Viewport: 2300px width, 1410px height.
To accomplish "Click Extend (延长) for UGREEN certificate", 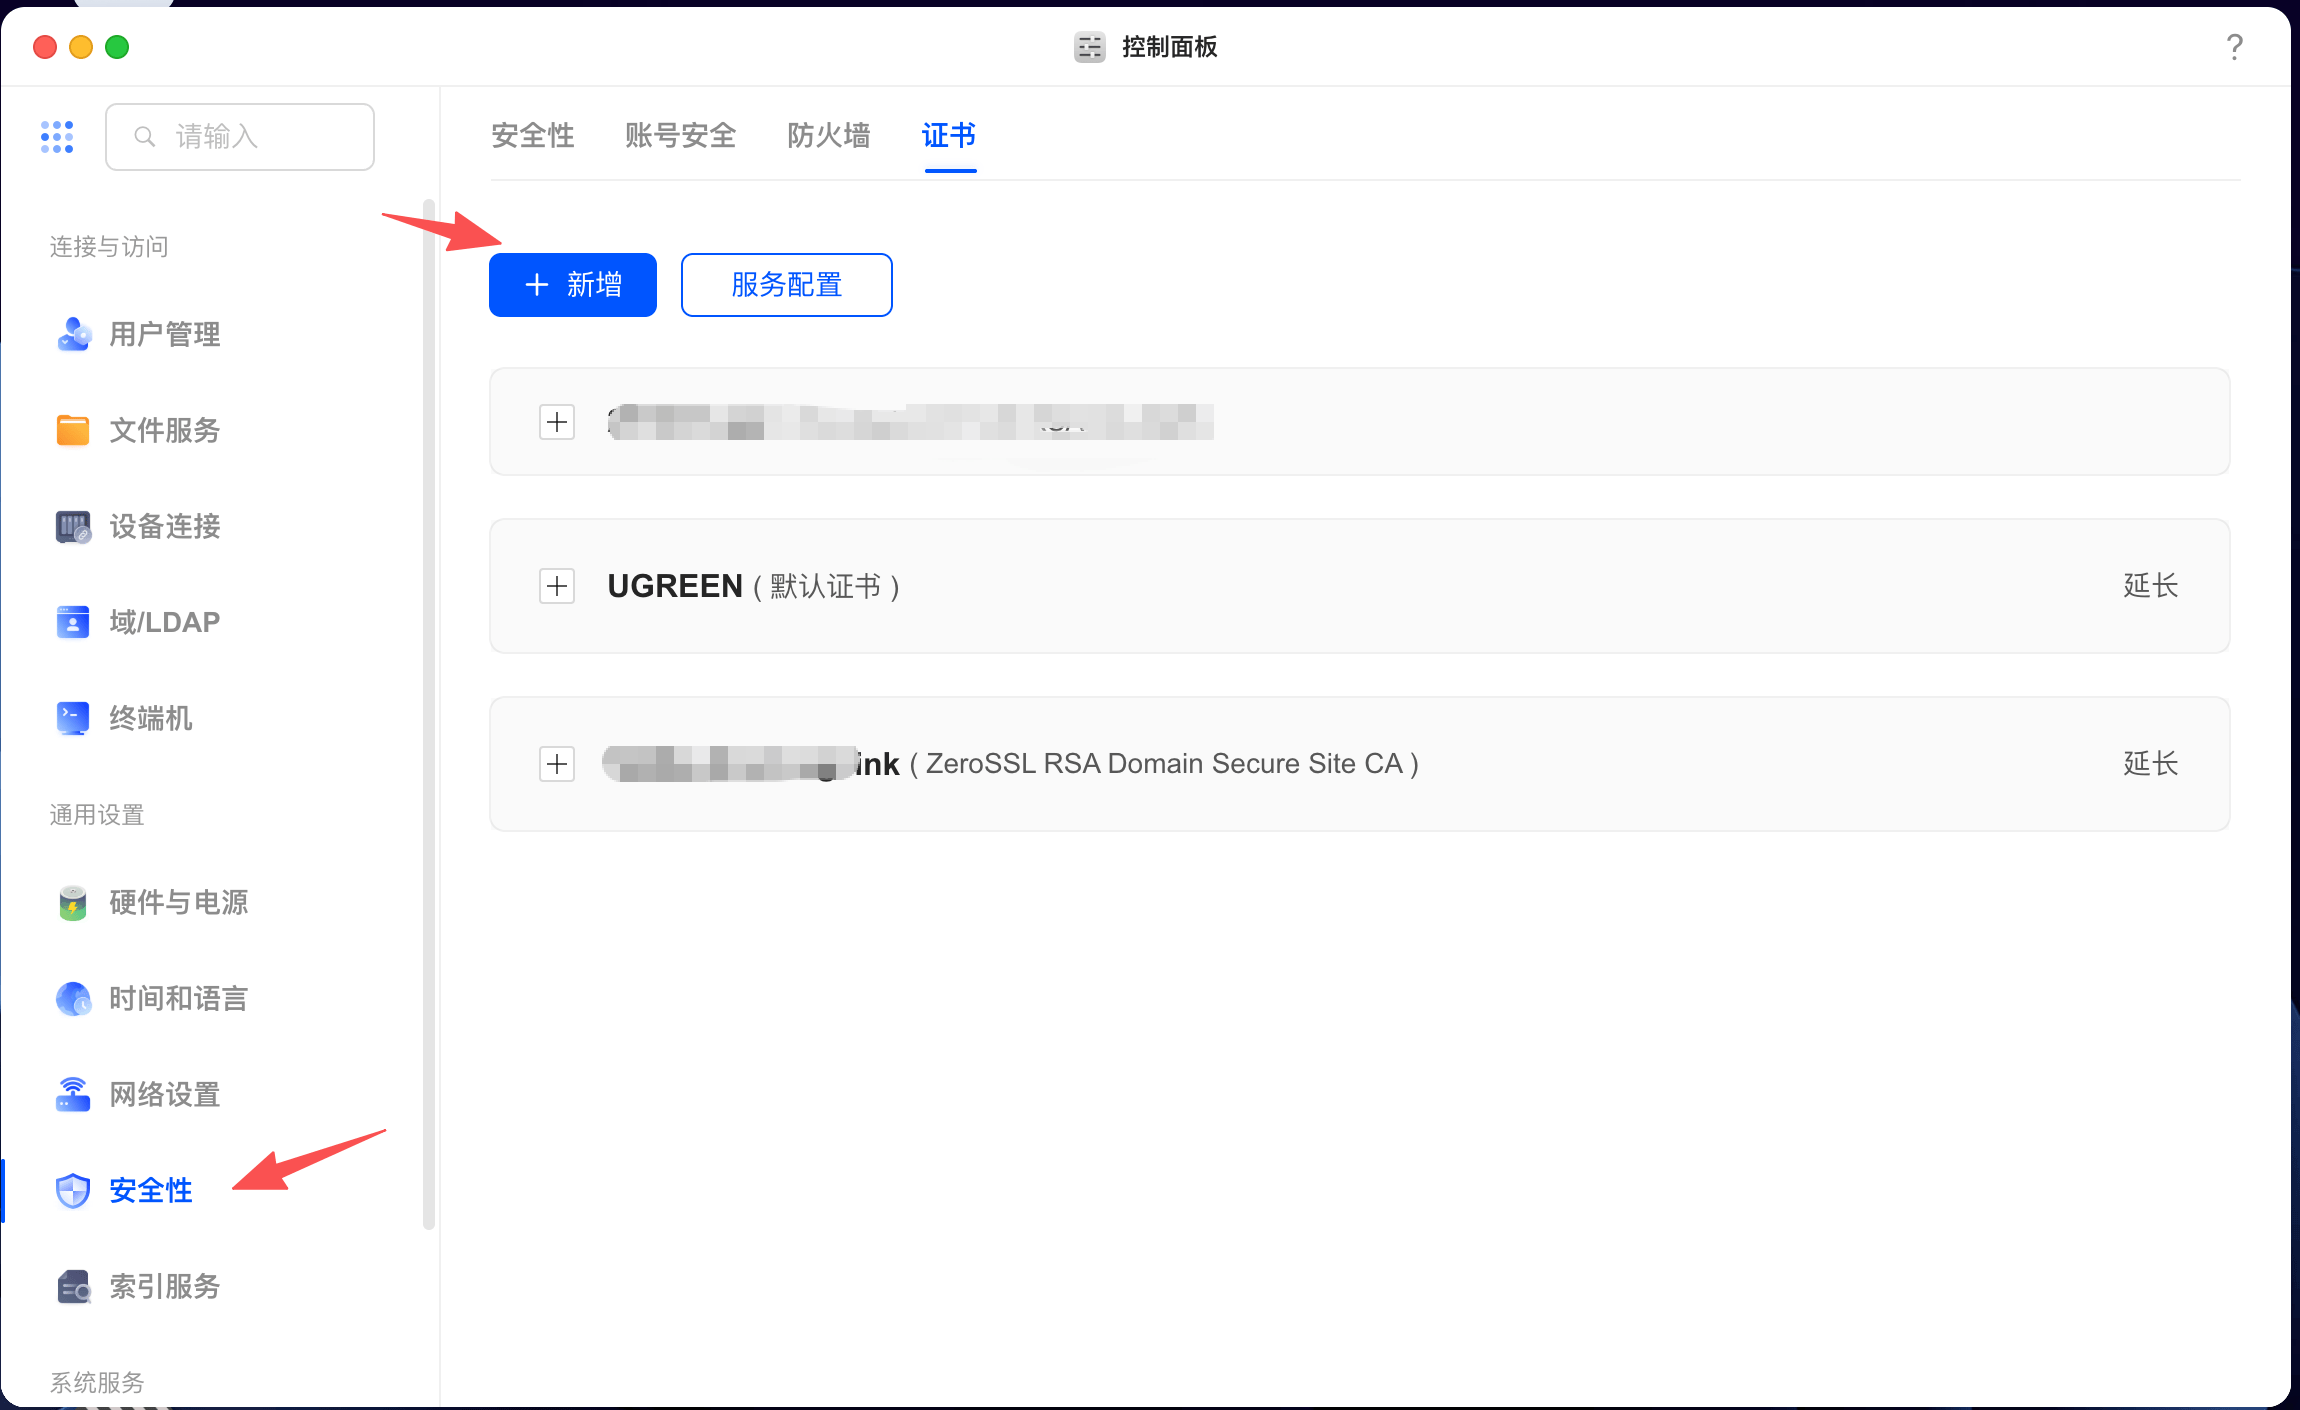I will coord(2150,586).
